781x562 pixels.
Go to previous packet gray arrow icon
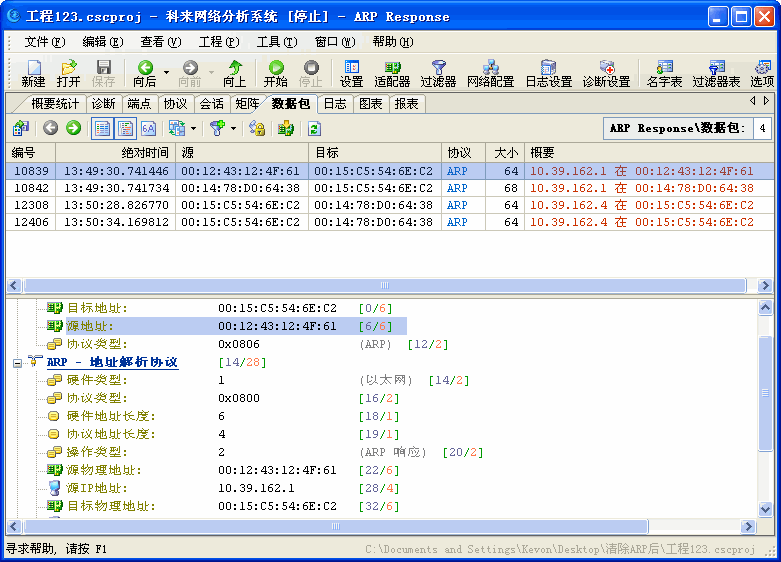(x=50, y=129)
